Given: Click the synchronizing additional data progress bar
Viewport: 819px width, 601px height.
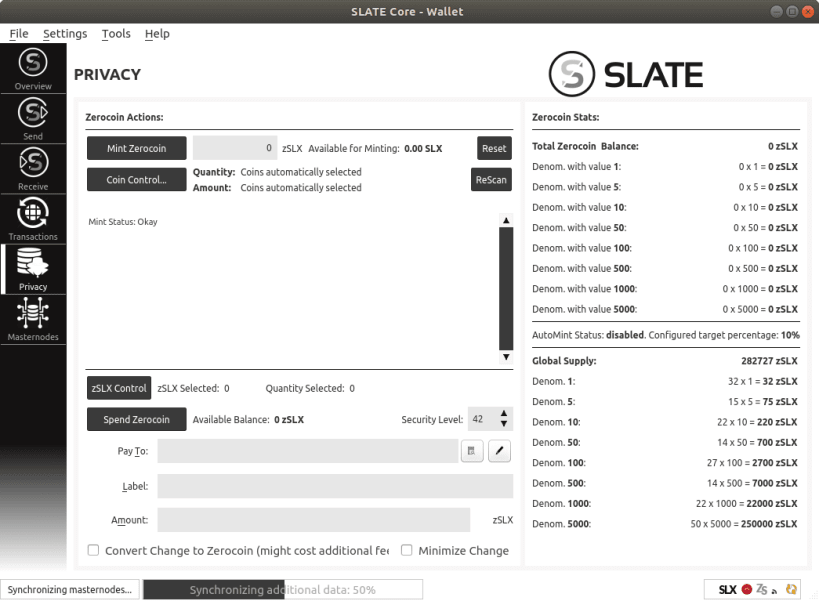Looking at the screenshot, I should coord(283,590).
